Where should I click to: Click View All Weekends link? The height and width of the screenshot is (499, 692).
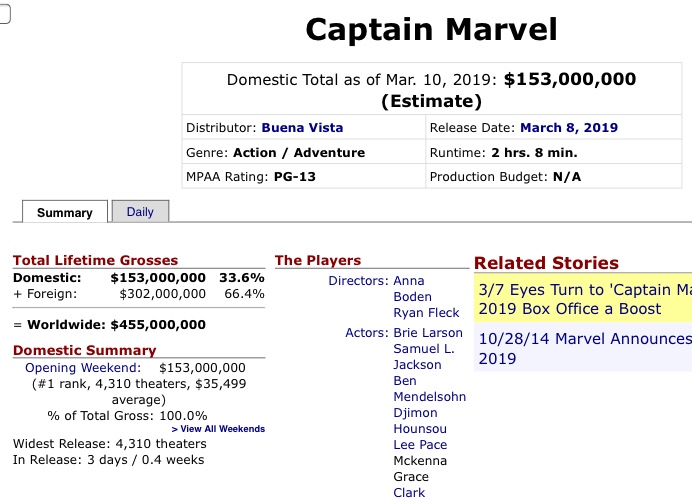(218, 428)
